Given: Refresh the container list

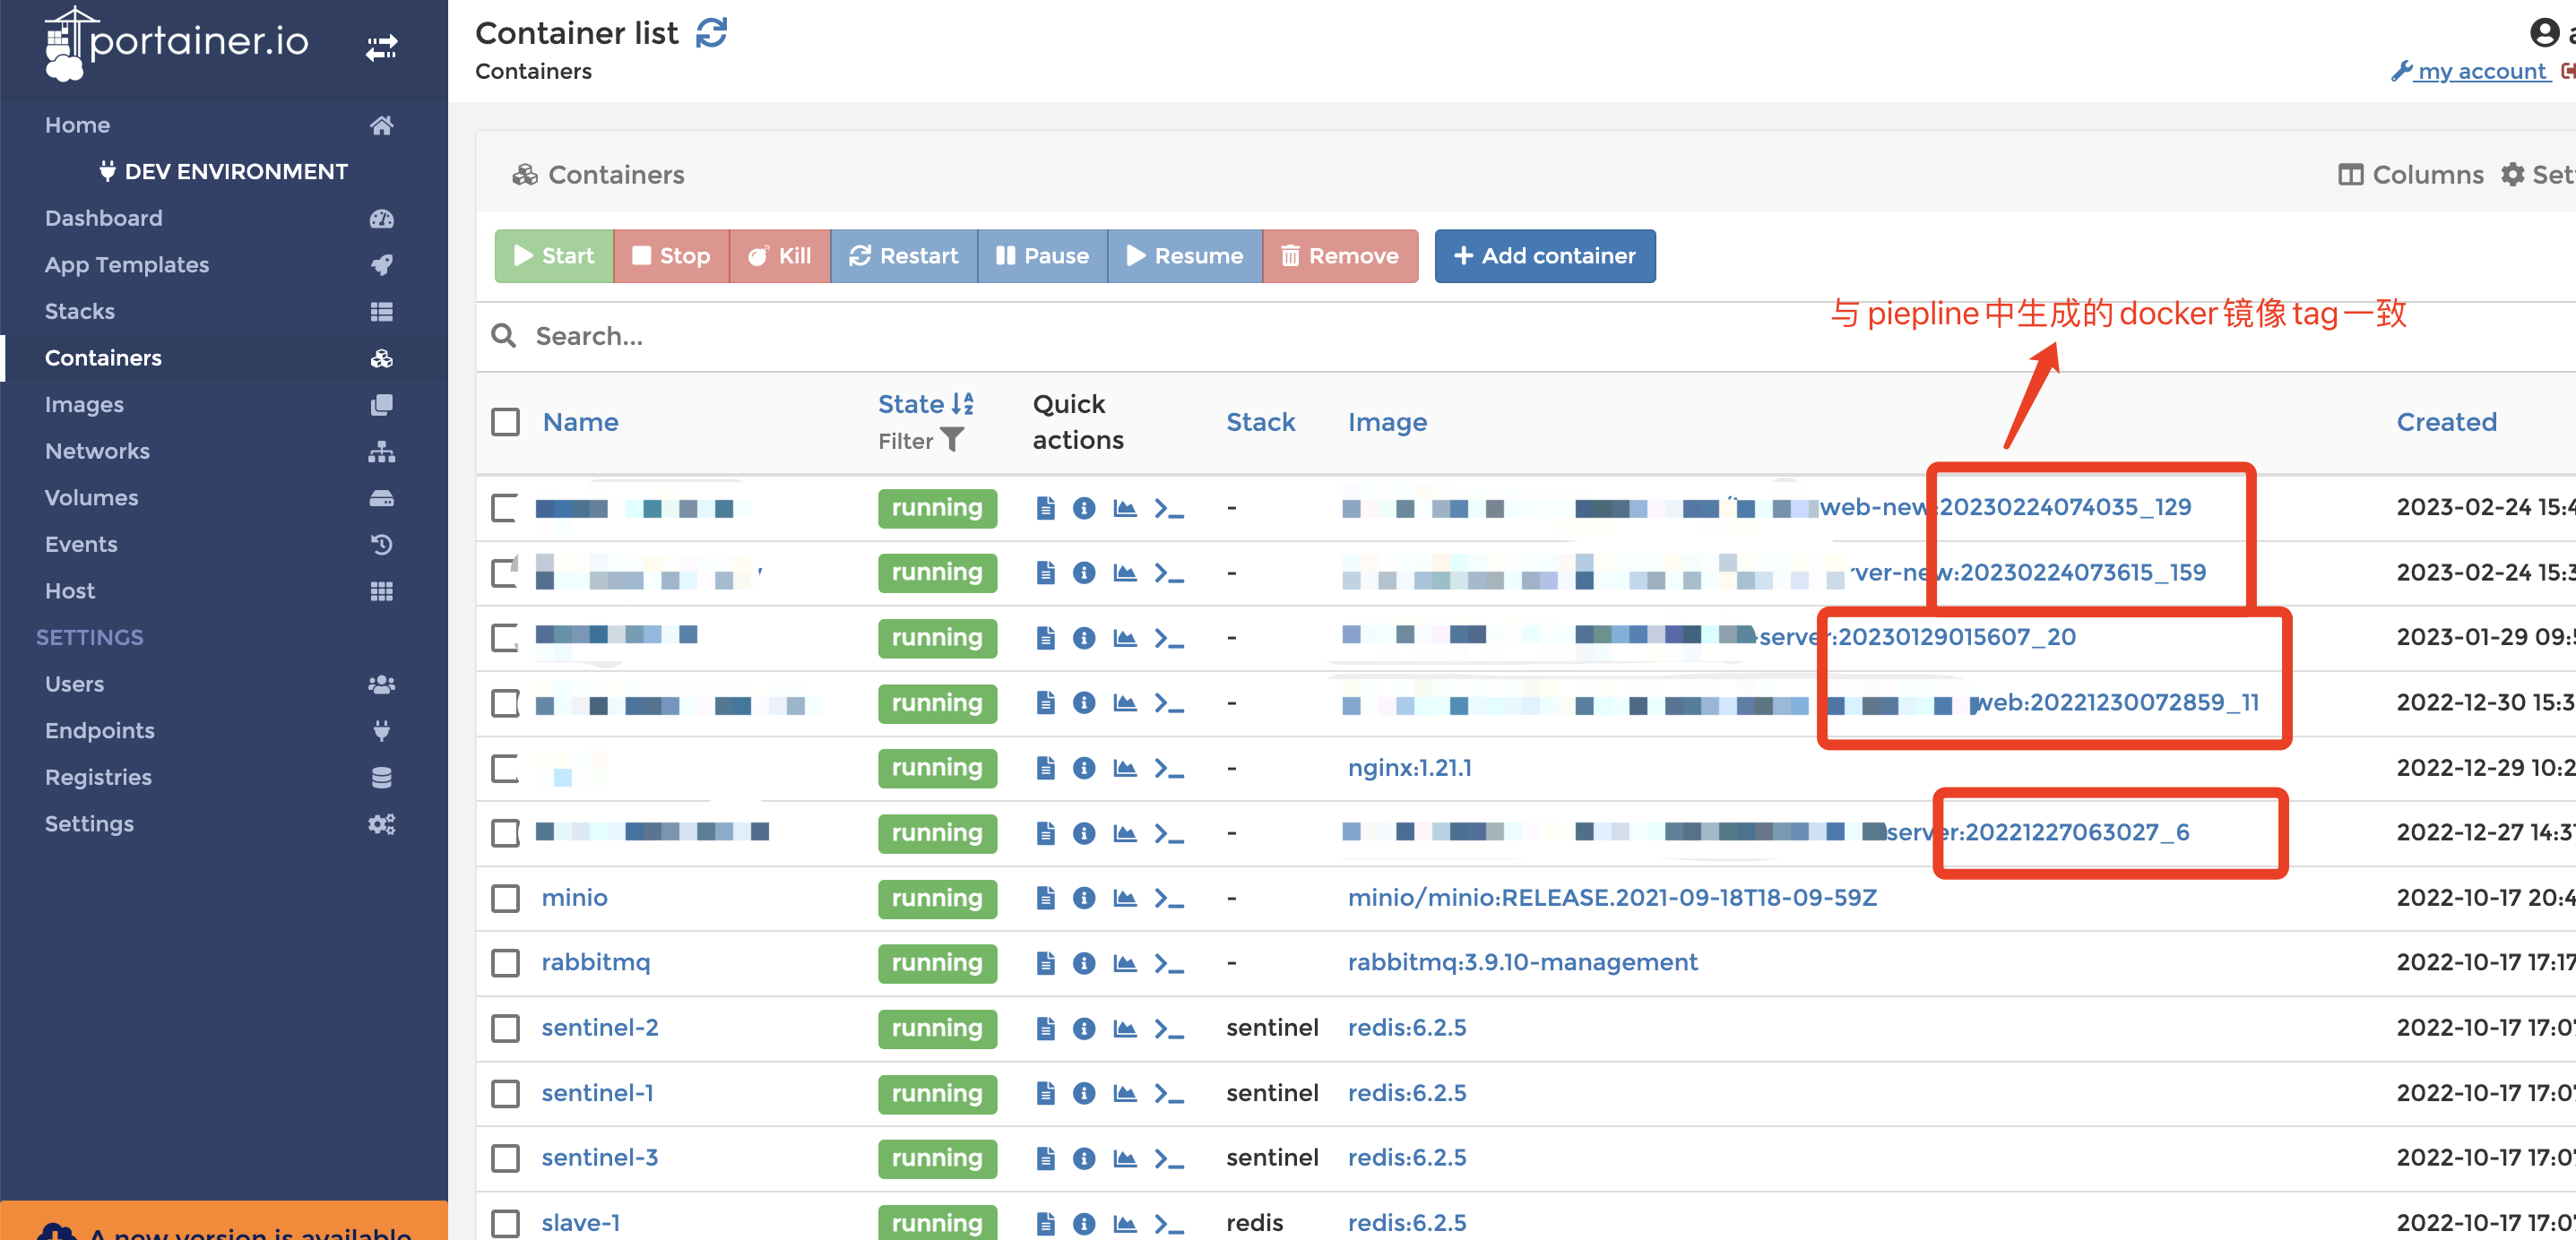Looking at the screenshot, I should click(711, 33).
